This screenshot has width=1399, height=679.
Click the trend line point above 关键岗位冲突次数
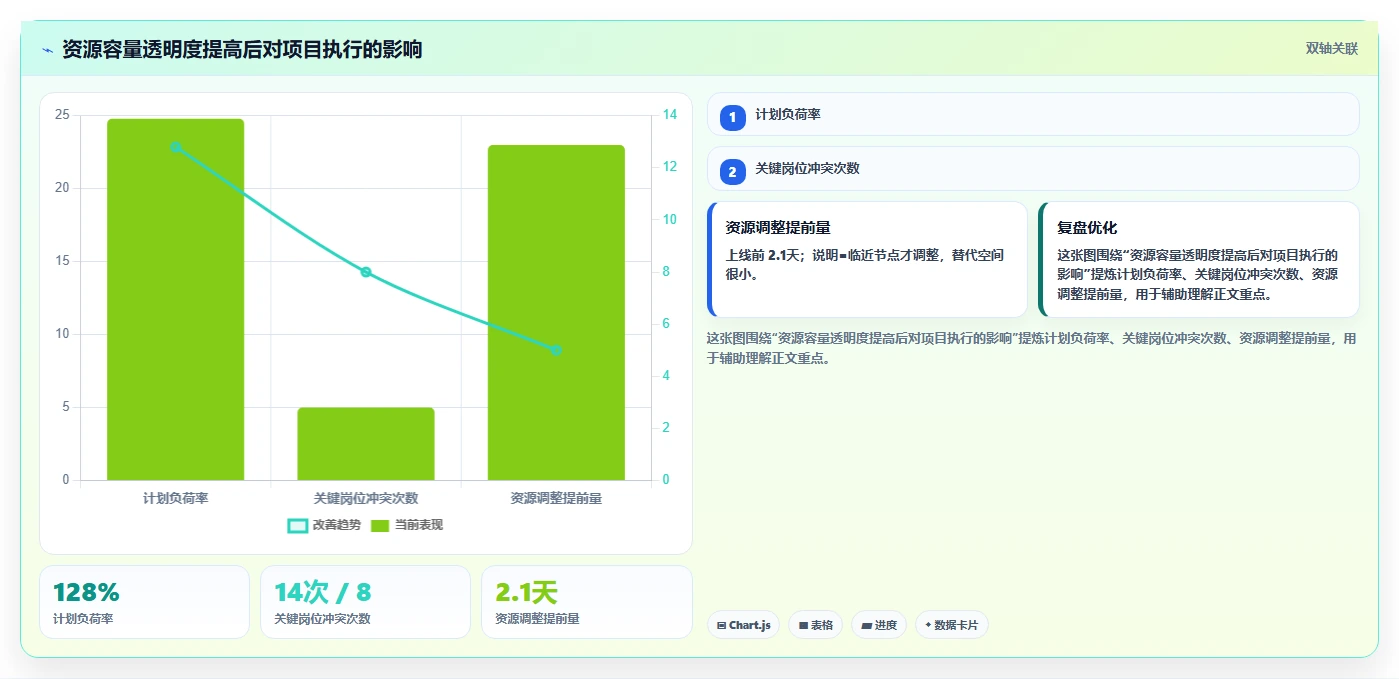tap(366, 272)
